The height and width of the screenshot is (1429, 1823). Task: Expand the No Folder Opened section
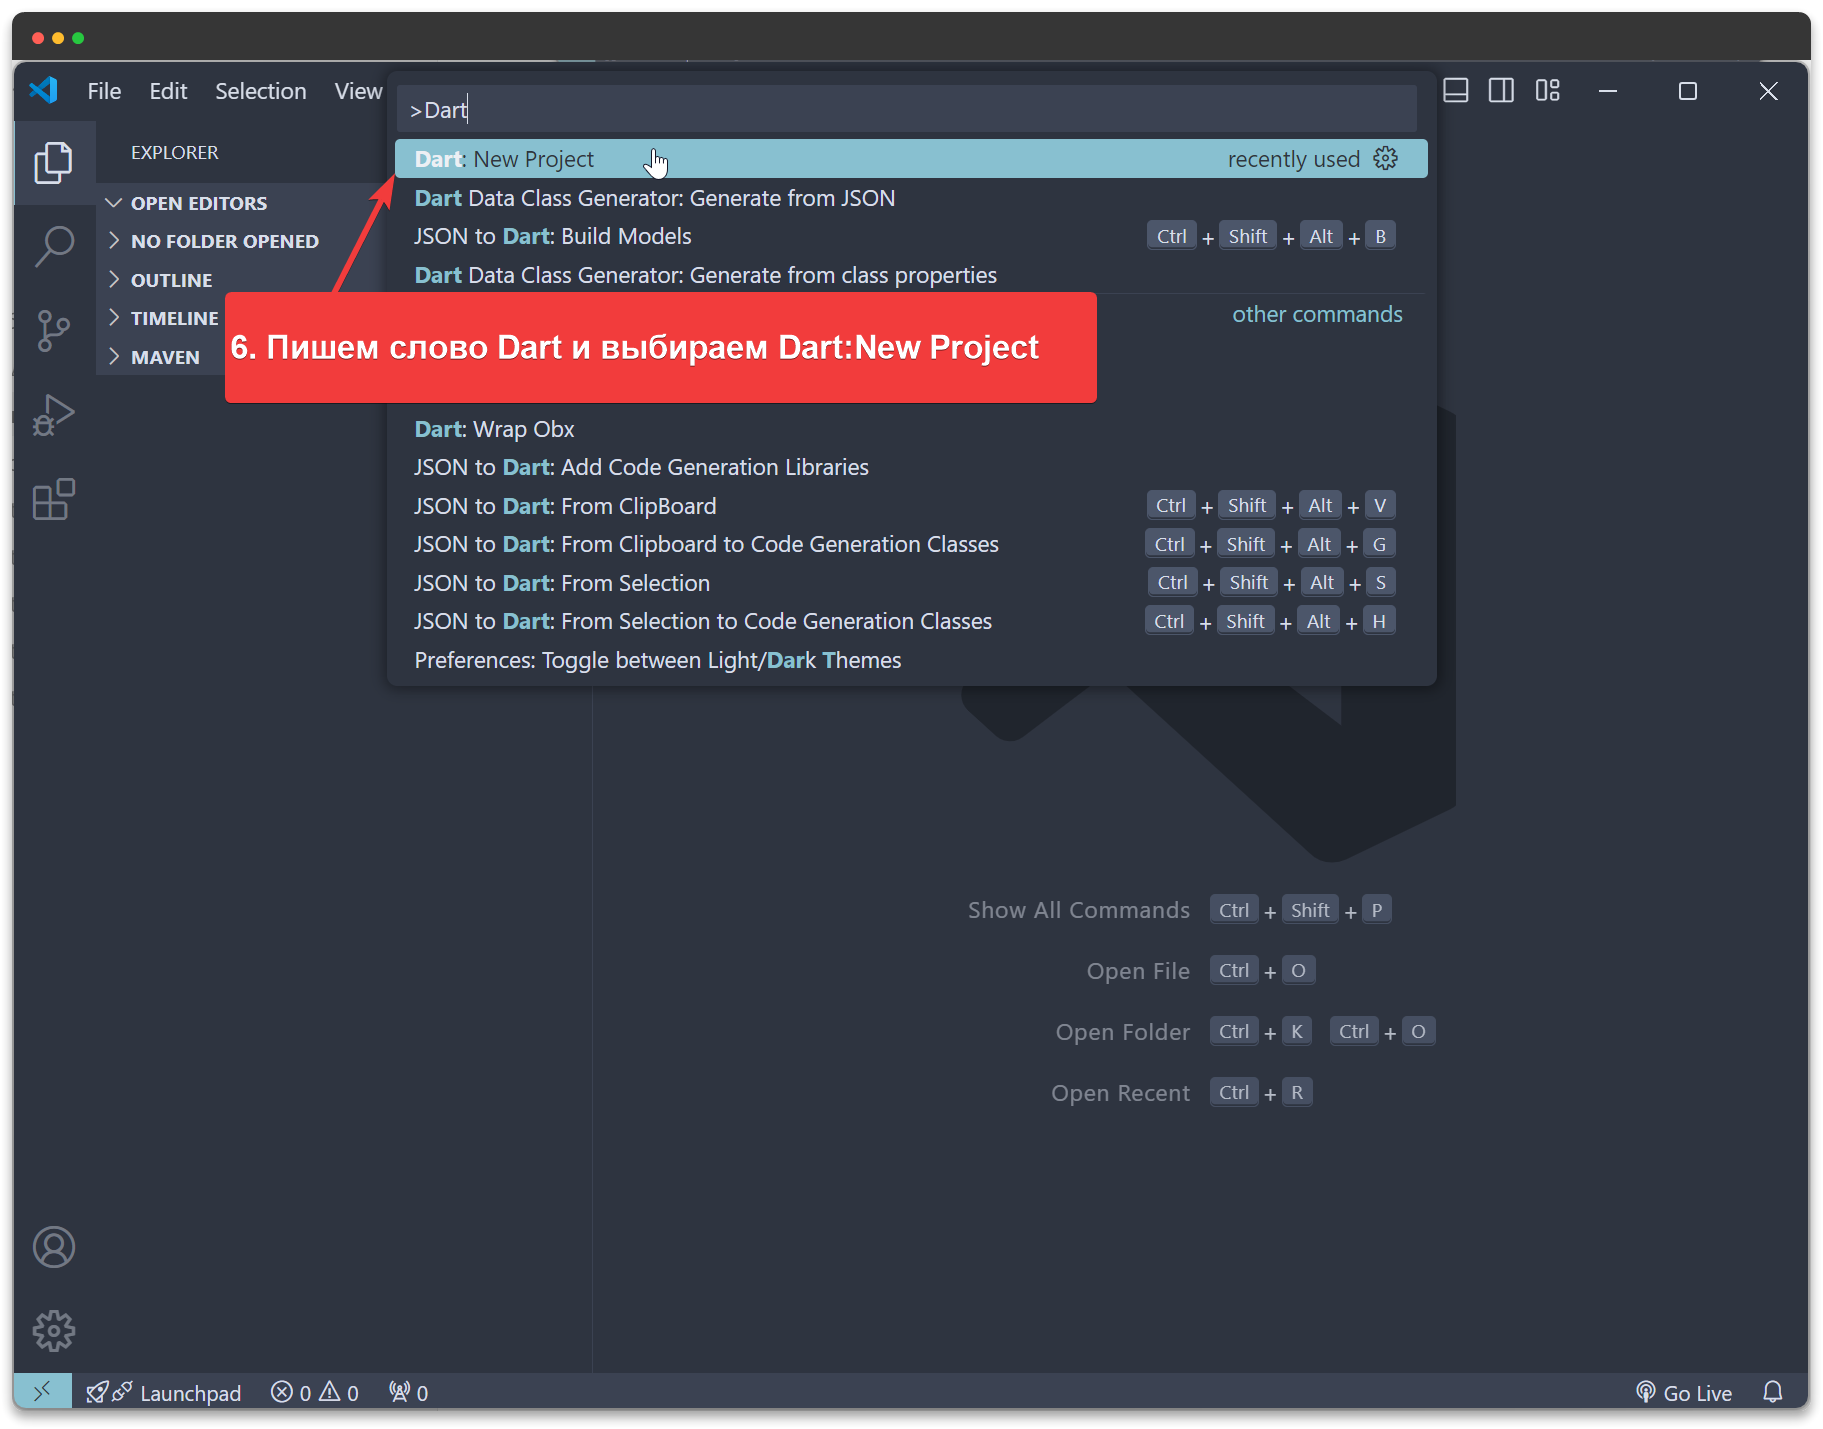(224, 241)
